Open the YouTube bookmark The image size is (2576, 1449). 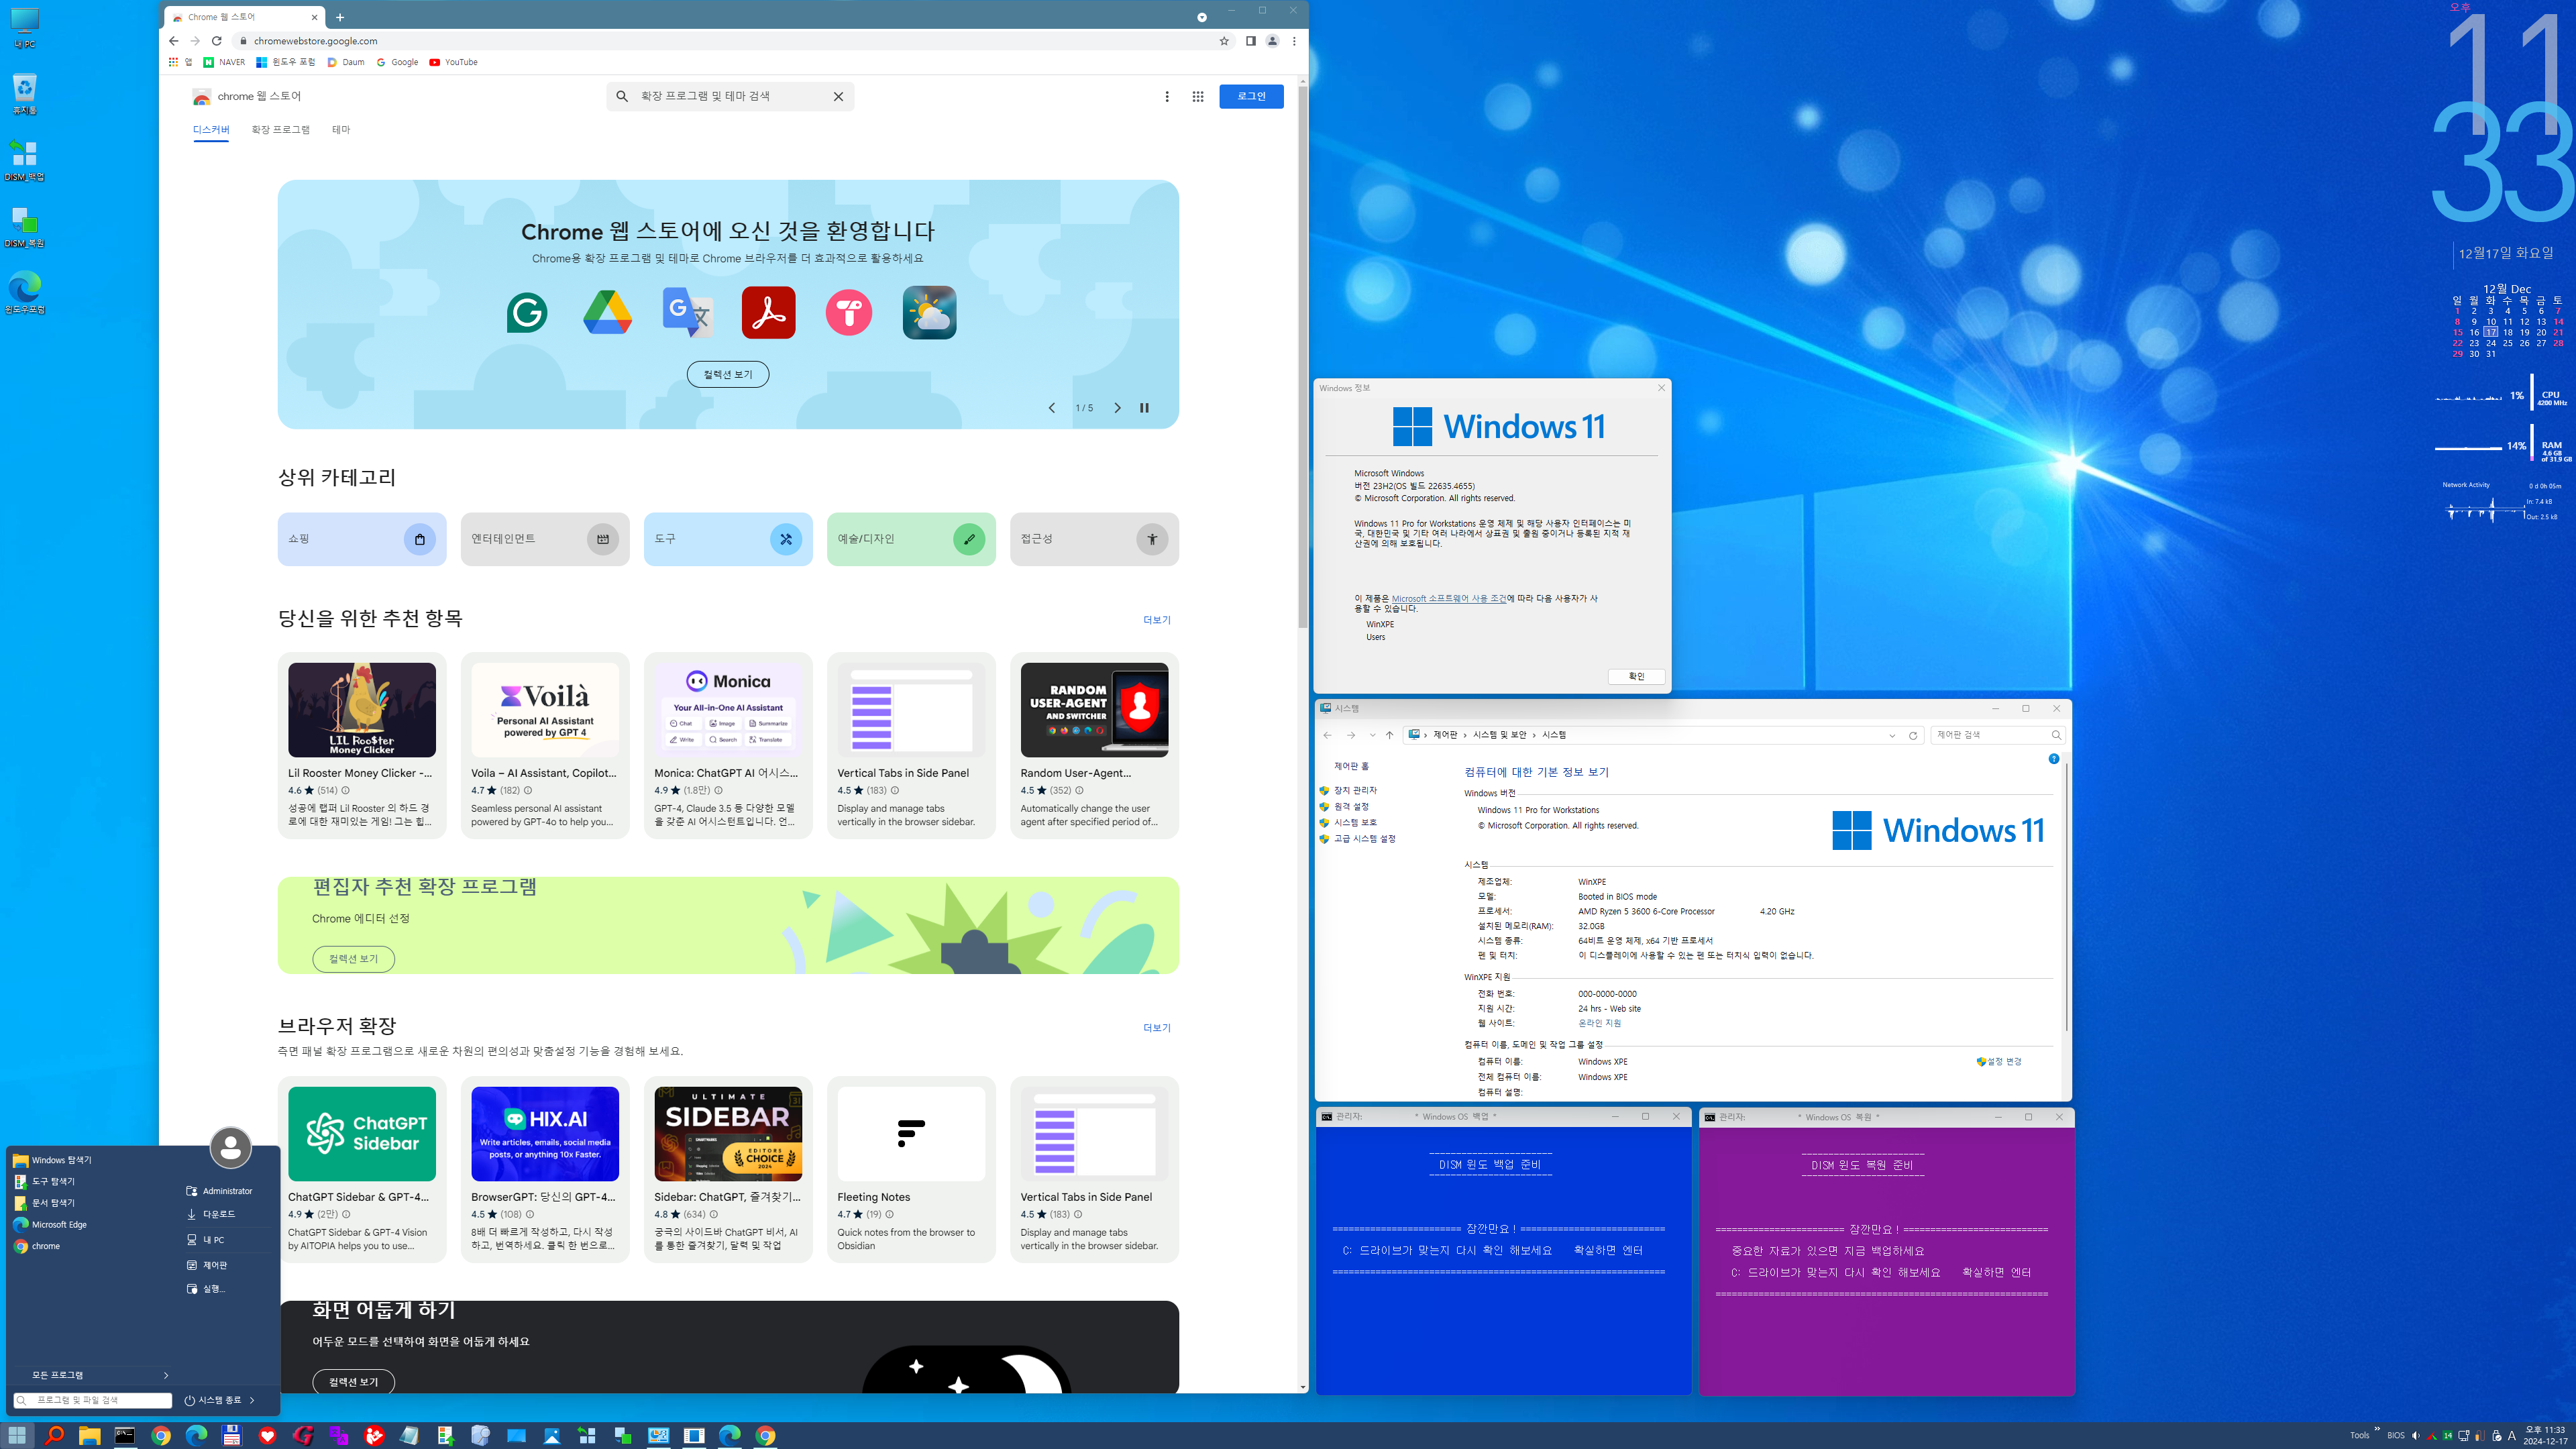(x=453, y=62)
